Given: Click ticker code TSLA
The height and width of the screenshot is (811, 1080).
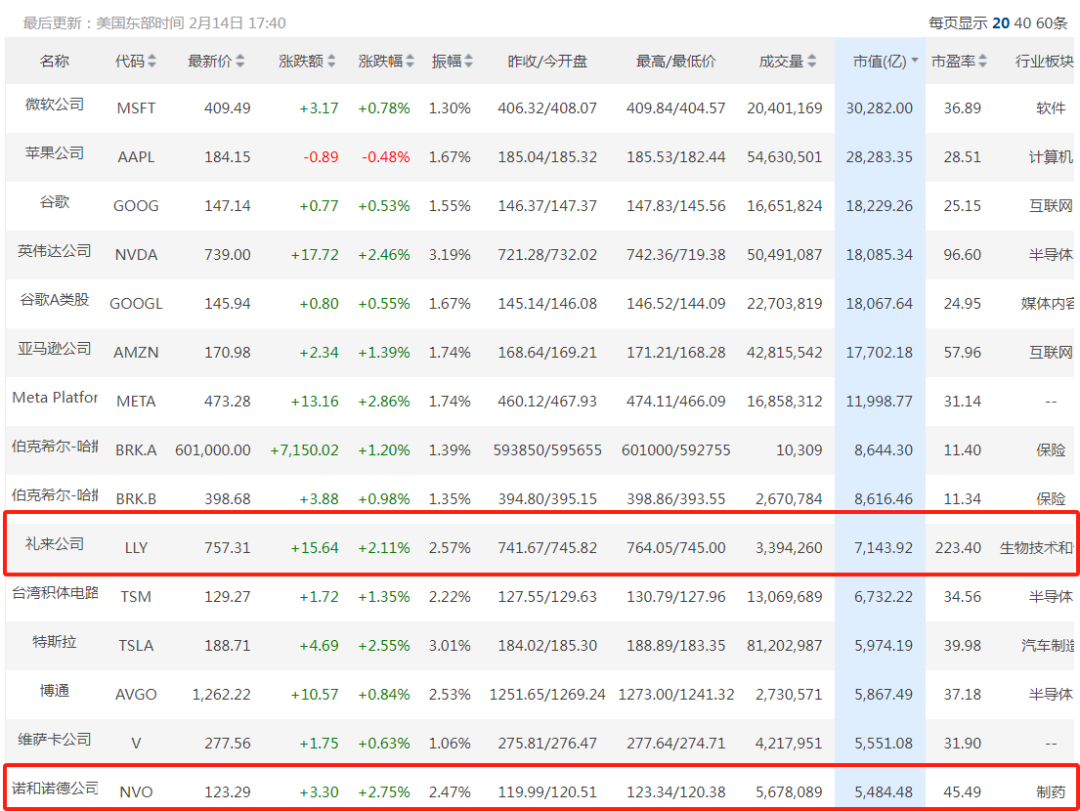Looking at the screenshot, I should [136, 646].
